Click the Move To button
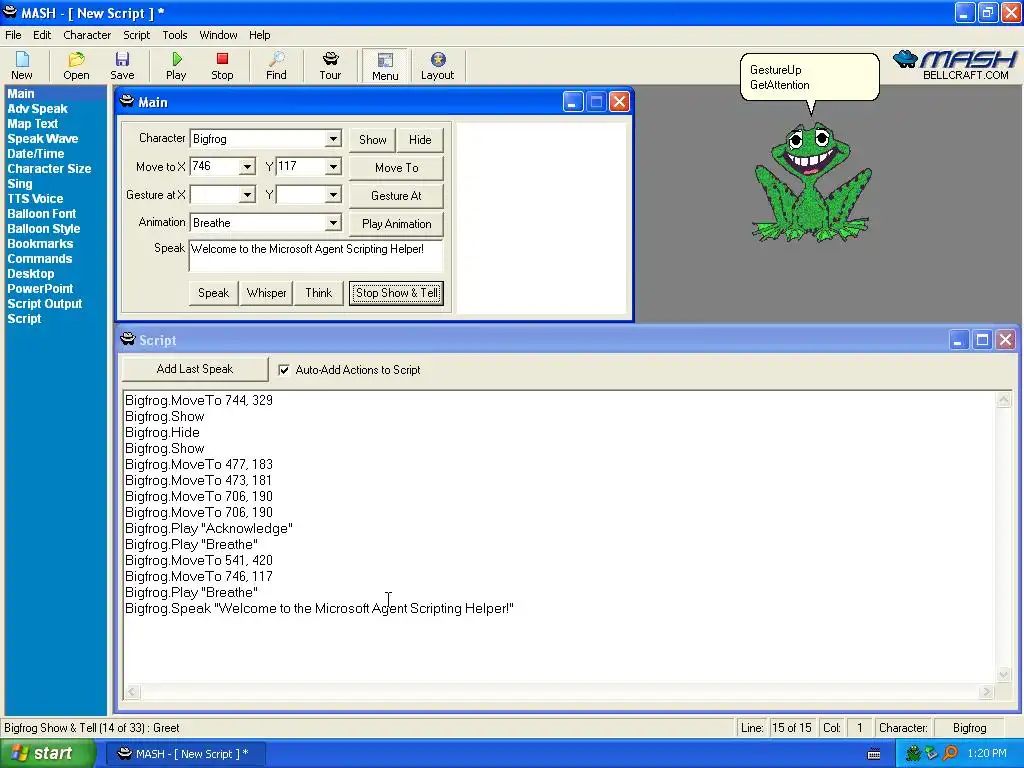 (x=396, y=168)
